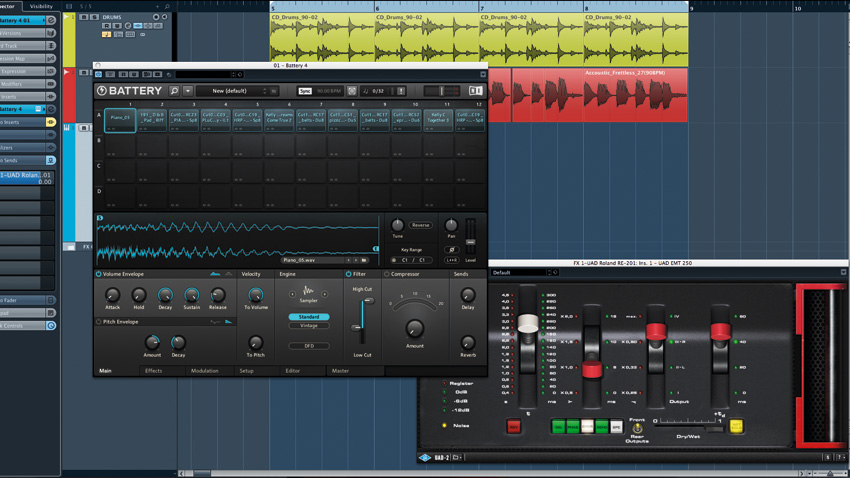Open Battery file menu dropdown arrow
The height and width of the screenshot is (478, 850).
coord(188,91)
